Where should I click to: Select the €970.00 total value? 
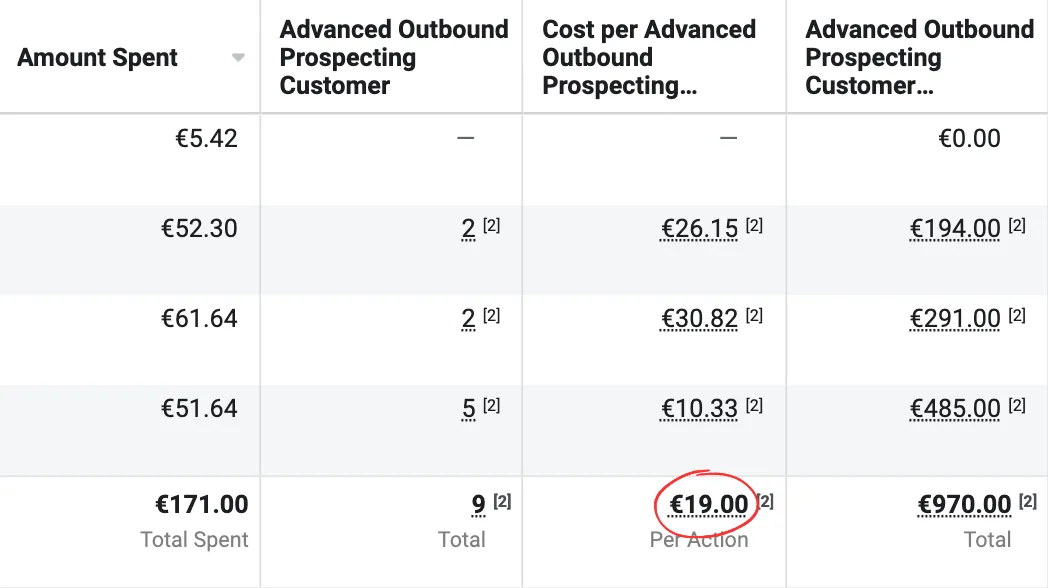point(964,505)
